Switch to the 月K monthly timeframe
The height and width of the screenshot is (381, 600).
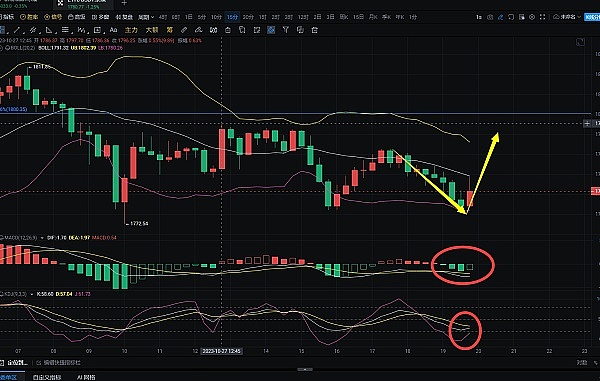click(373, 17)
